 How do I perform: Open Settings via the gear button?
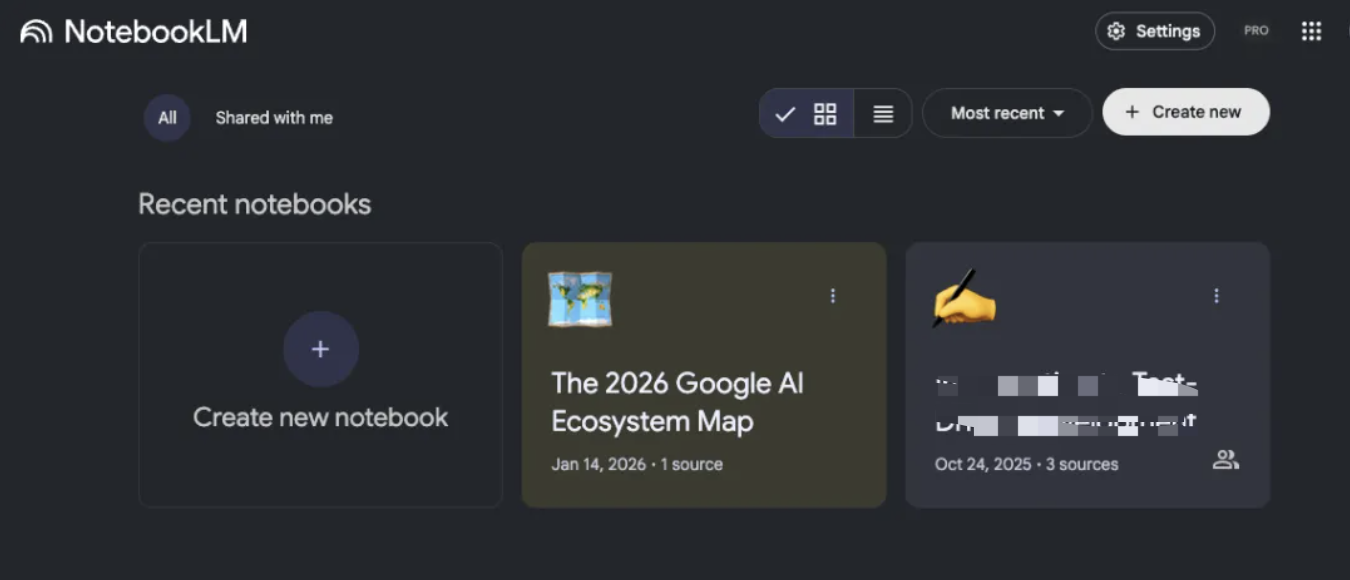(x=1154, y=31)
